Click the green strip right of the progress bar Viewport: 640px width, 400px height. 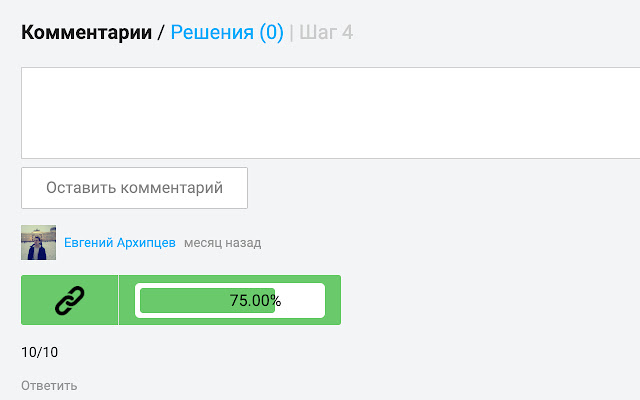click(x=333, y=300)
